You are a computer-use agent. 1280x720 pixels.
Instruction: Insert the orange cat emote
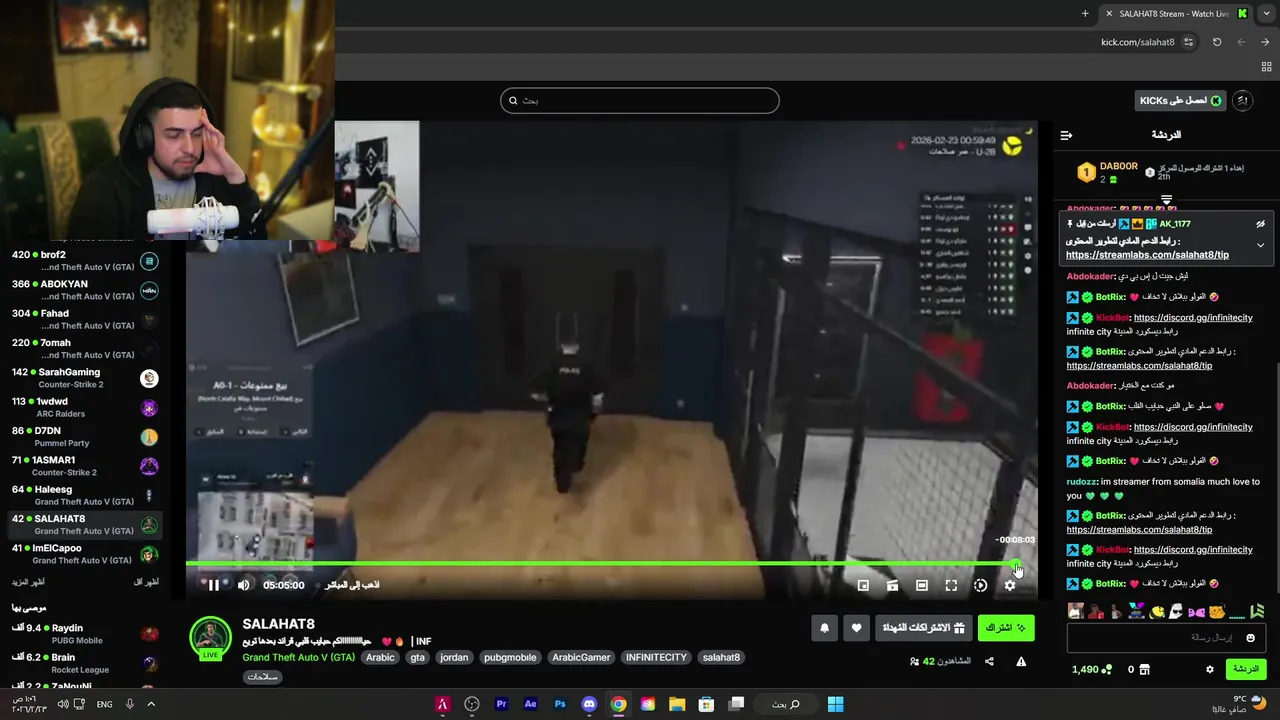point(1217,611)
